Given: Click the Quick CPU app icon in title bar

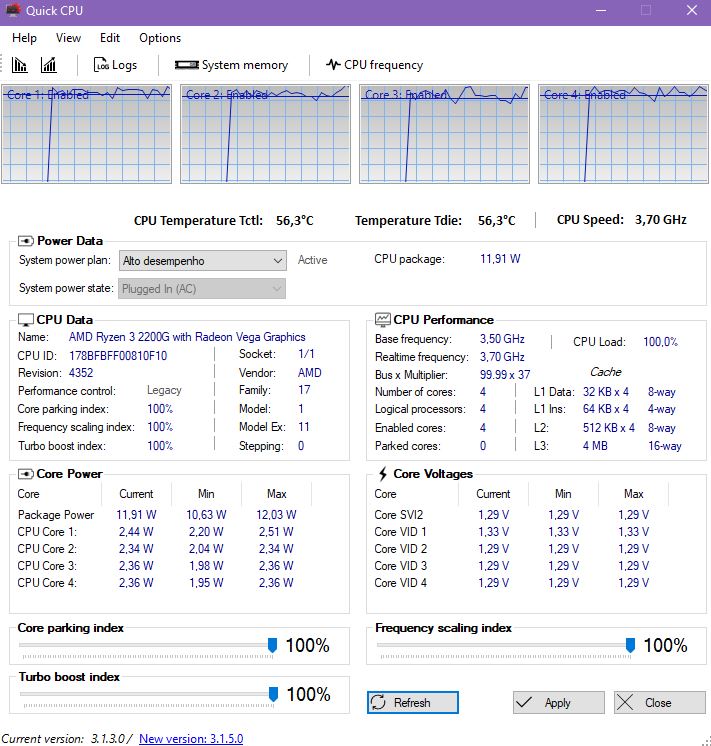Looking at the screenshot, I should 12,10.
